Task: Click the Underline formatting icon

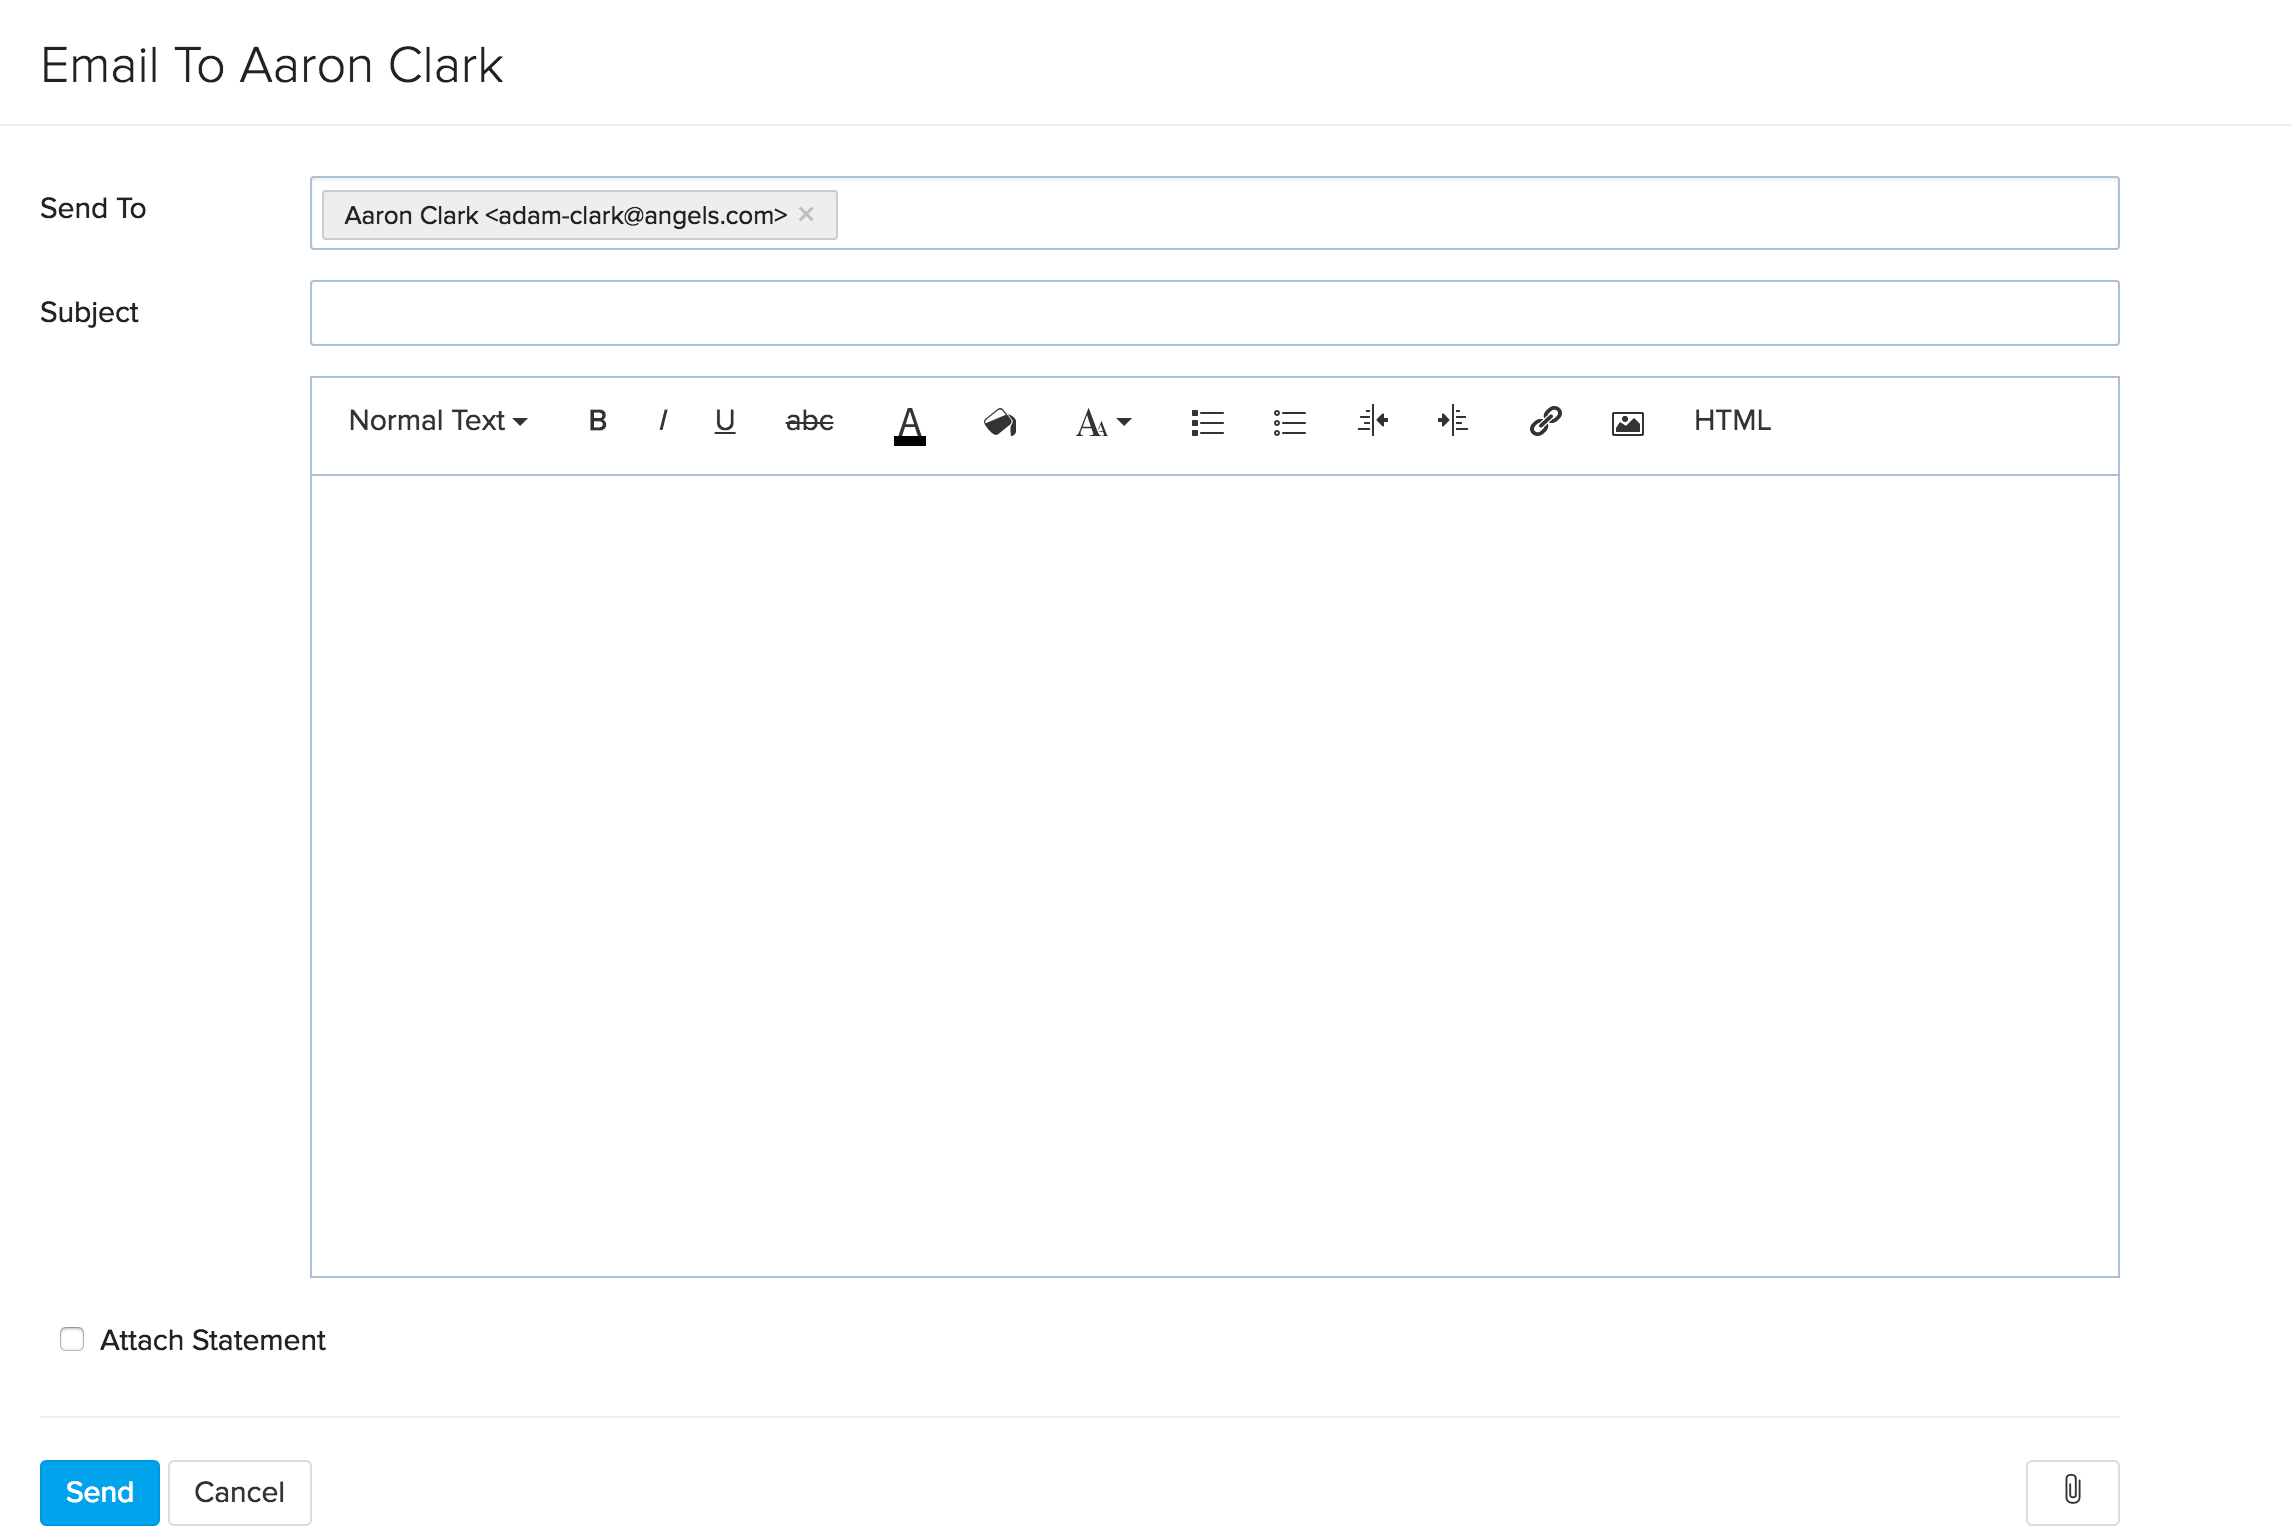Action: (x=723, y=421)
